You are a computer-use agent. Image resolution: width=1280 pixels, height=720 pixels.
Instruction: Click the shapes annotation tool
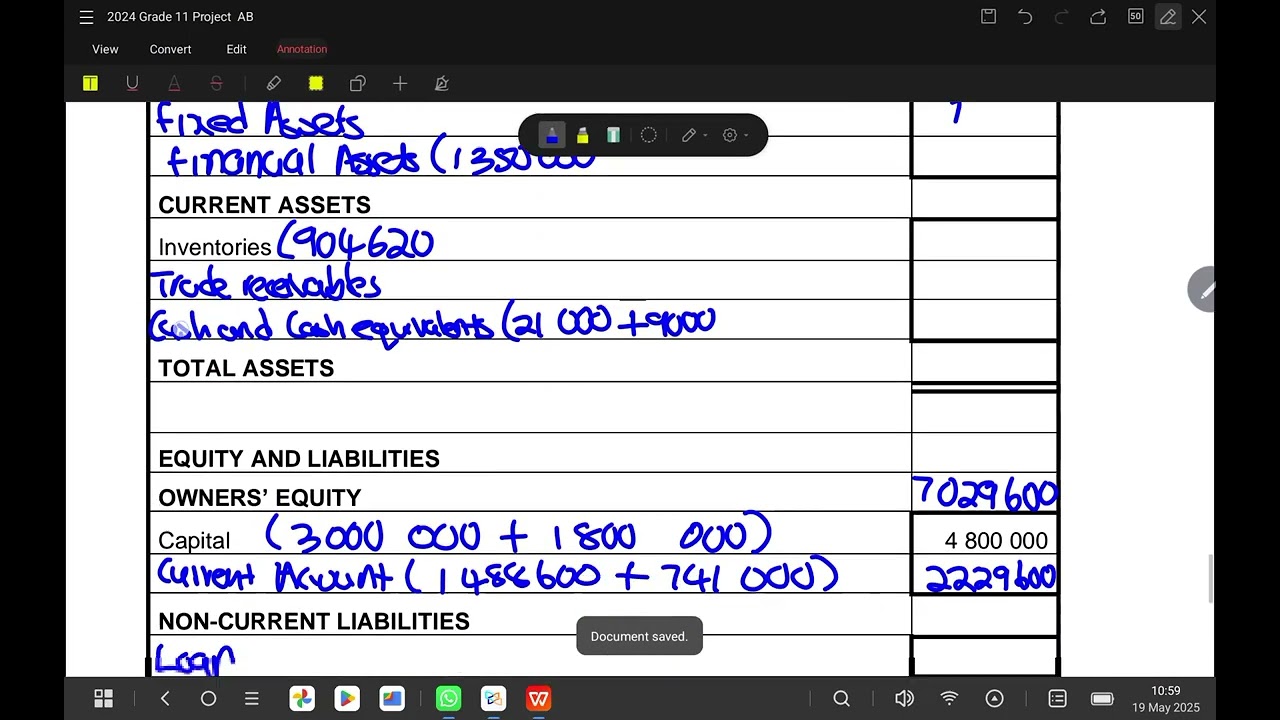point(358,84)
